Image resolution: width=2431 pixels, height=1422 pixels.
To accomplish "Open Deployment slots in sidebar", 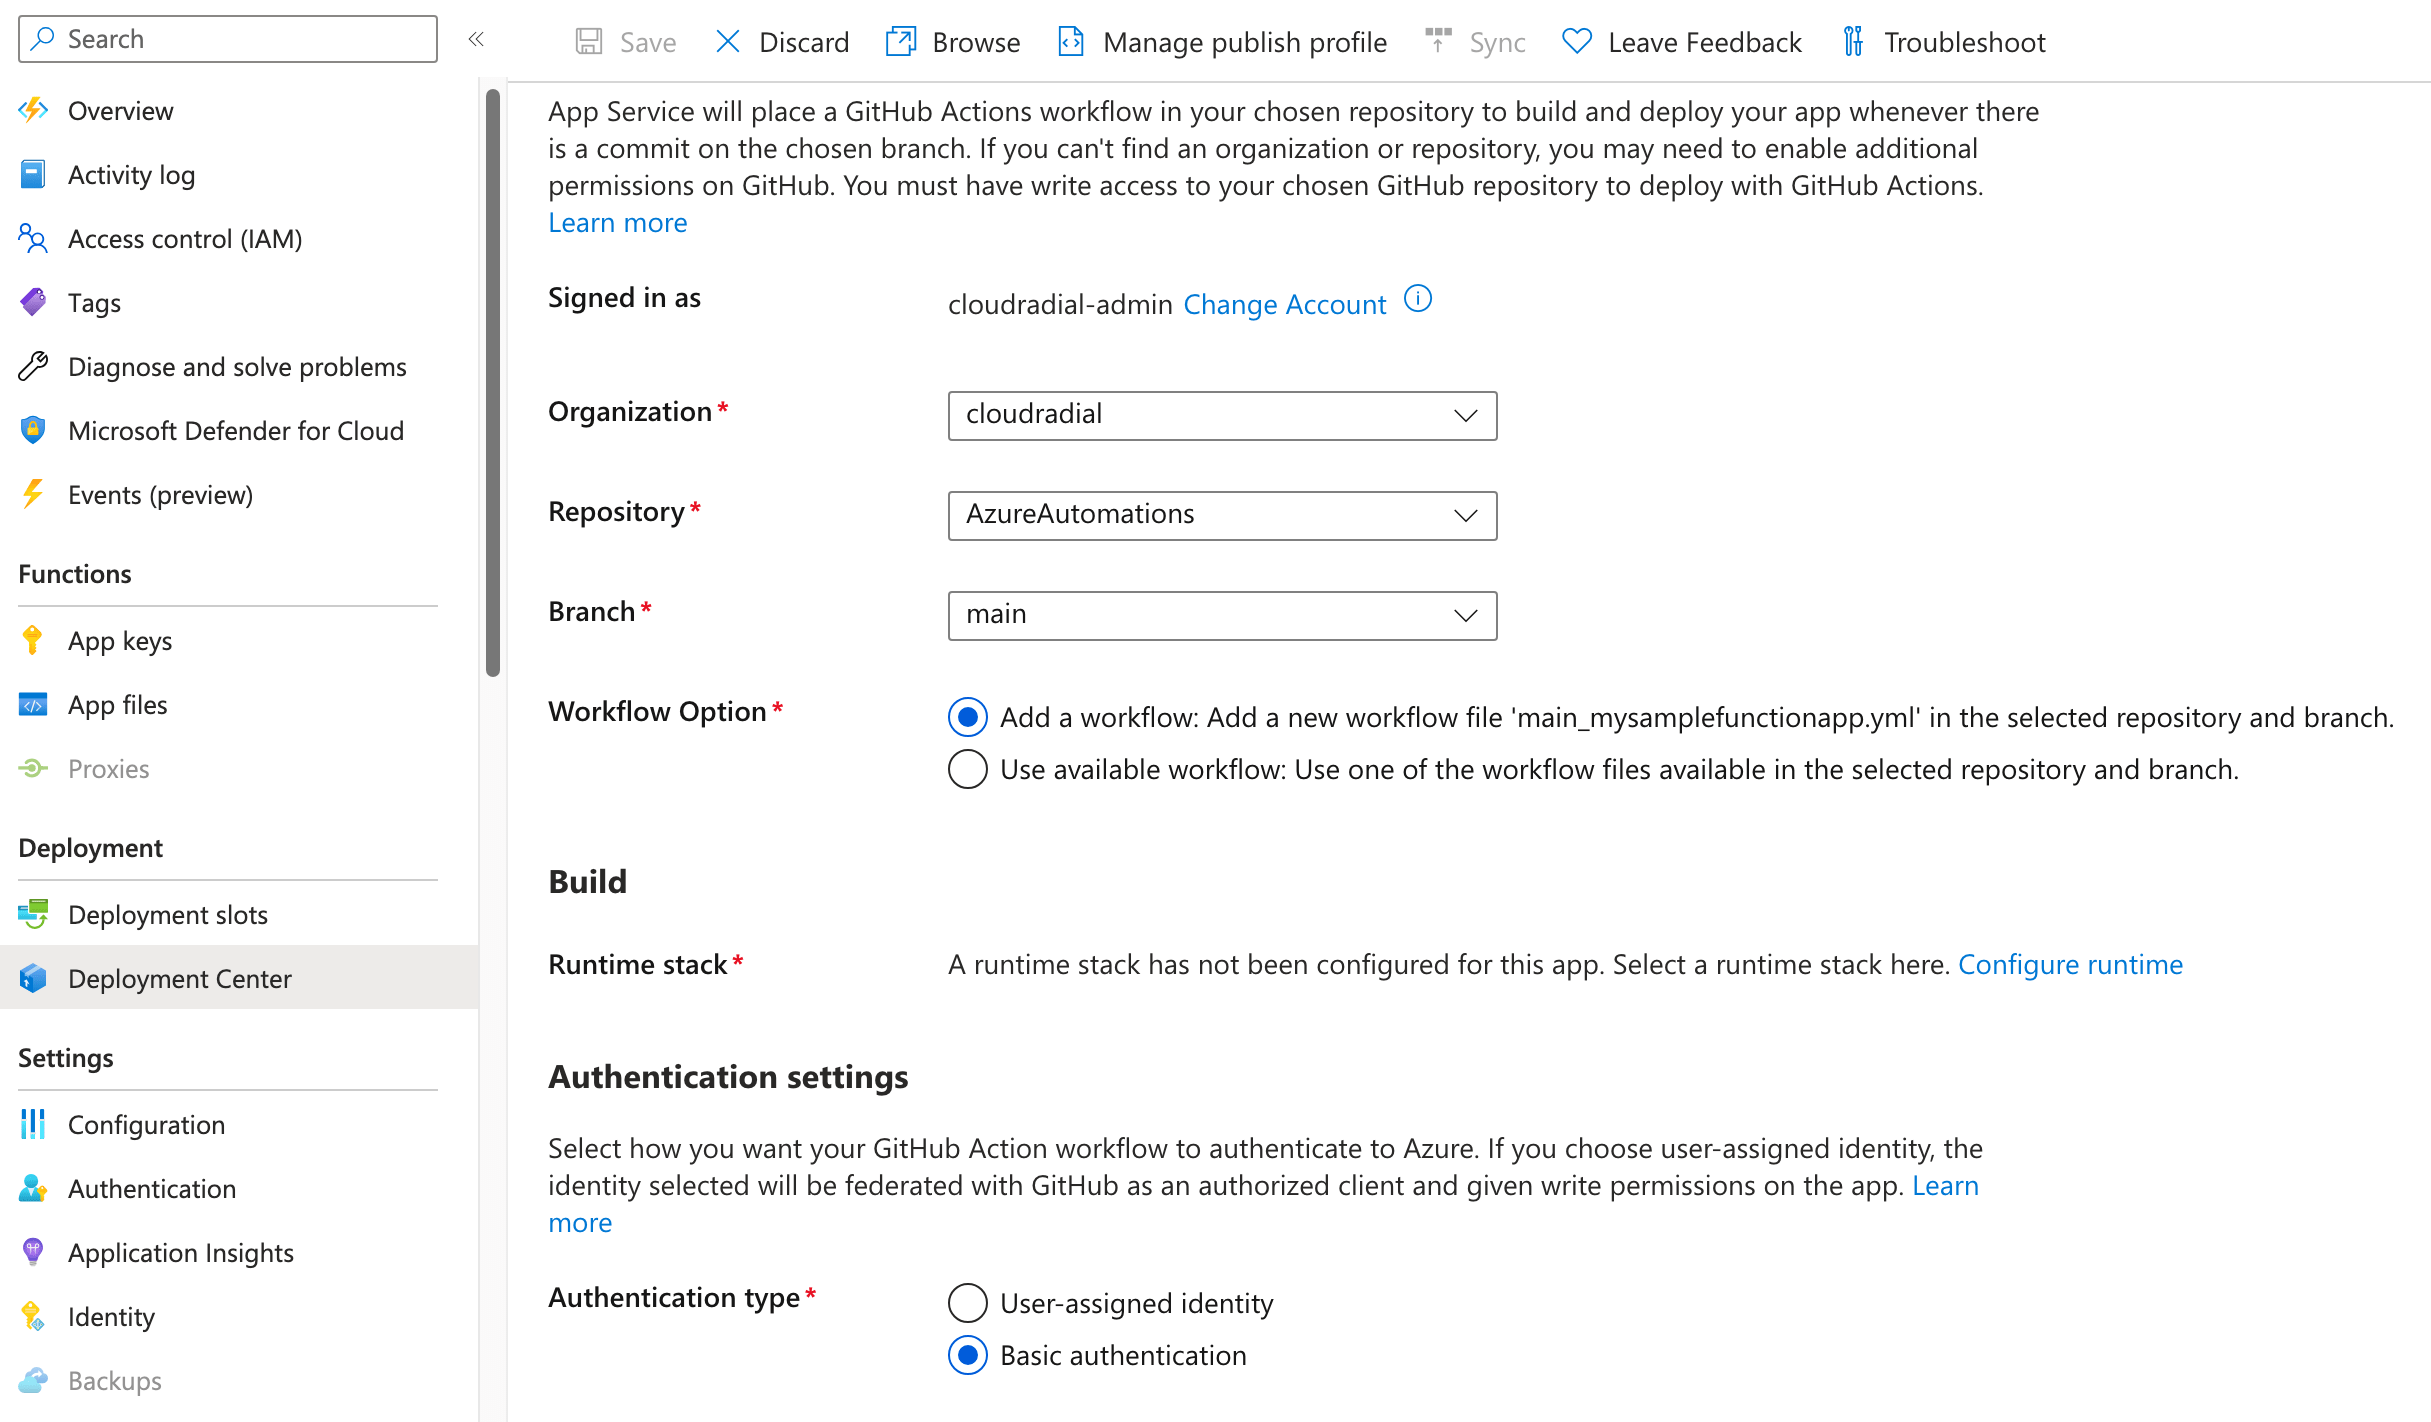I will [167, 914].
